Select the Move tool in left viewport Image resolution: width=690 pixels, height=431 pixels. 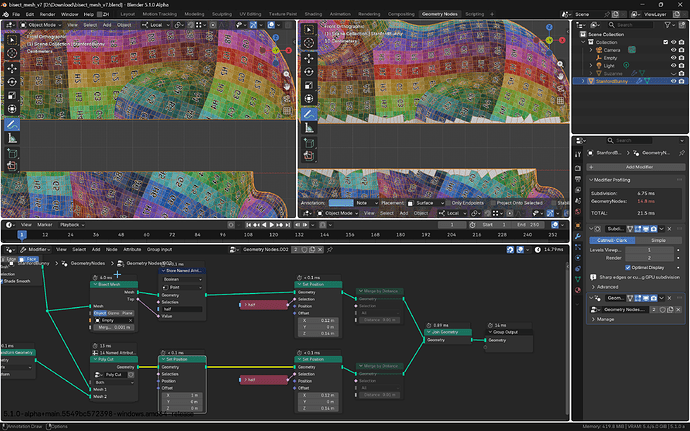tap(12, 68)
